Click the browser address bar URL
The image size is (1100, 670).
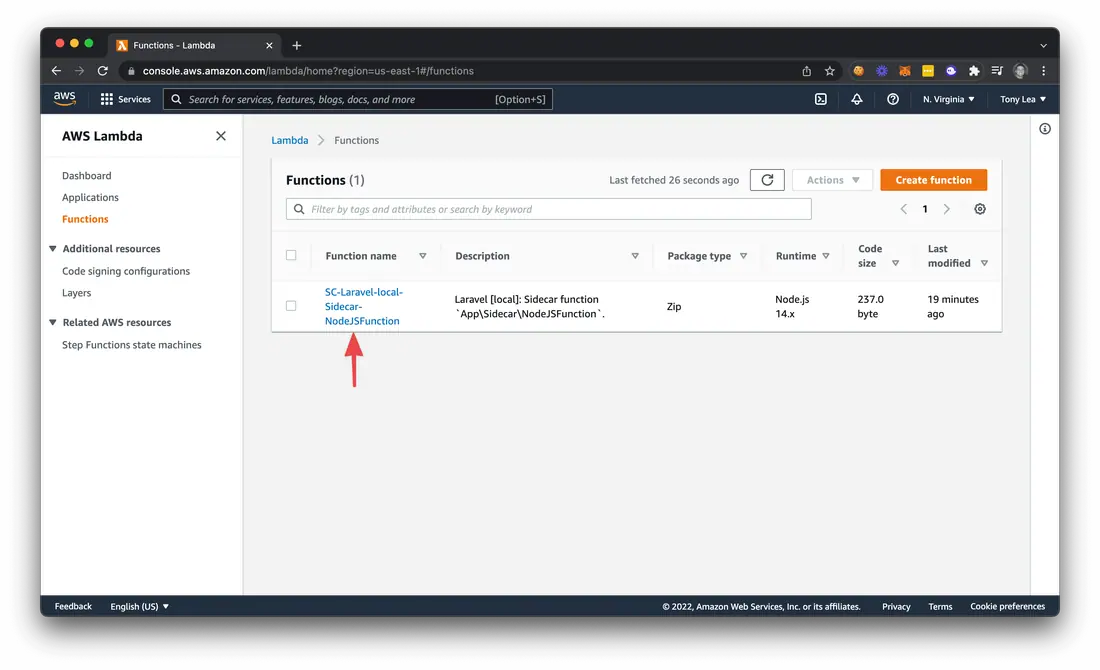308,71
